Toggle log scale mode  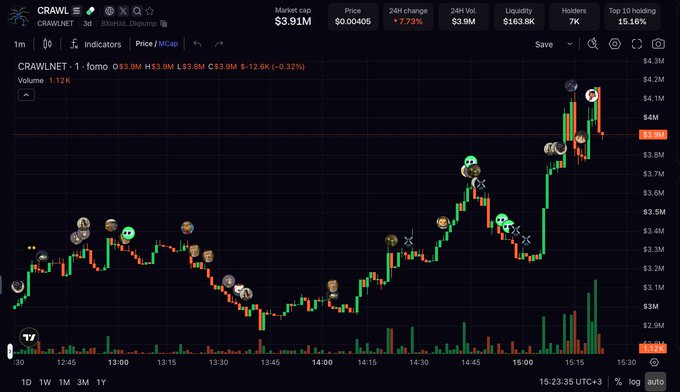pyautogui.click(x=634, y=382)
